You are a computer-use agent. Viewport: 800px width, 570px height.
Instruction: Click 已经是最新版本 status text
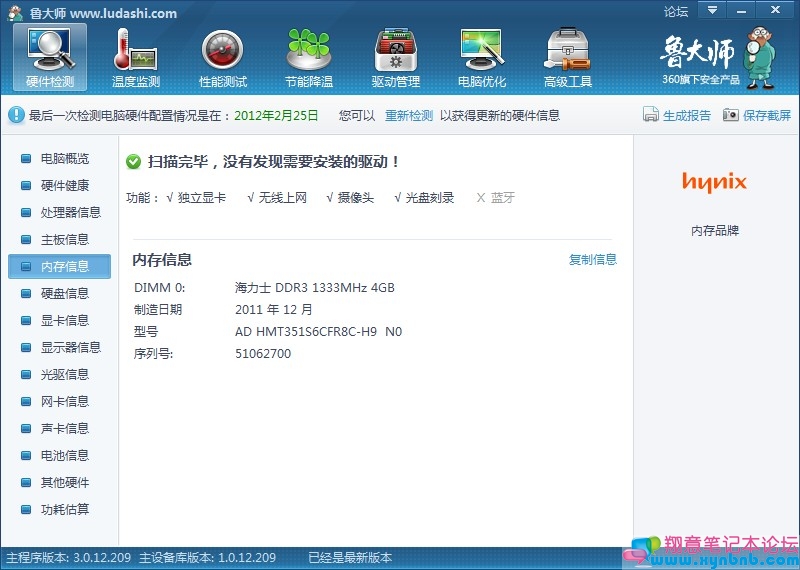350,558
